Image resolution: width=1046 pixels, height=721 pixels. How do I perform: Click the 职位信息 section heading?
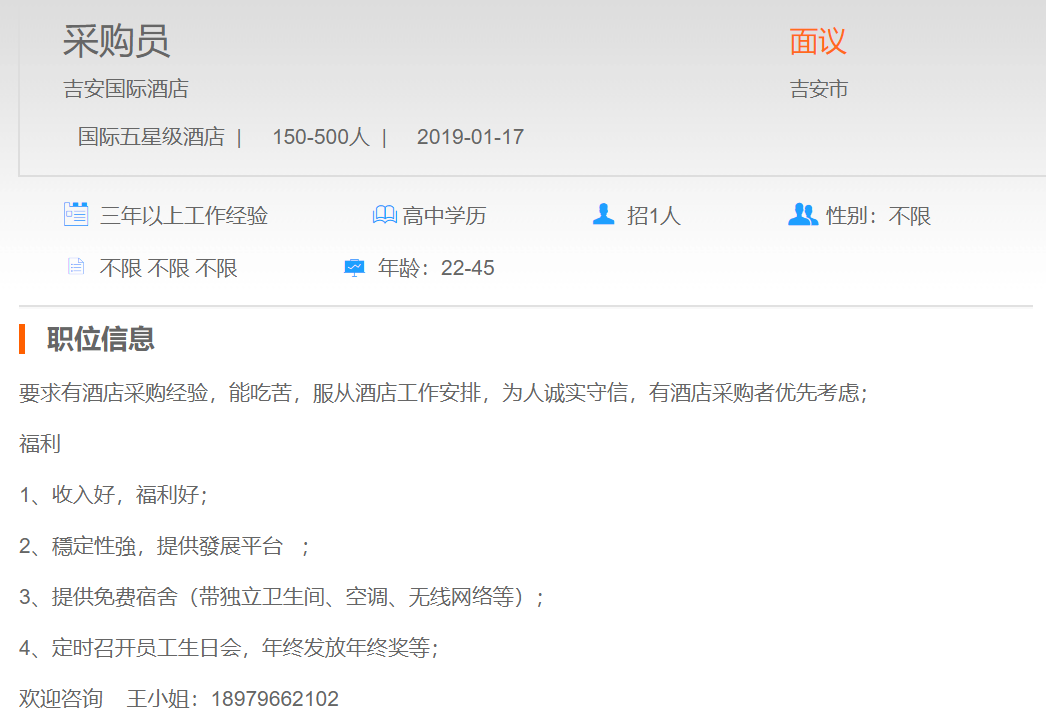[x=101, y=339]
